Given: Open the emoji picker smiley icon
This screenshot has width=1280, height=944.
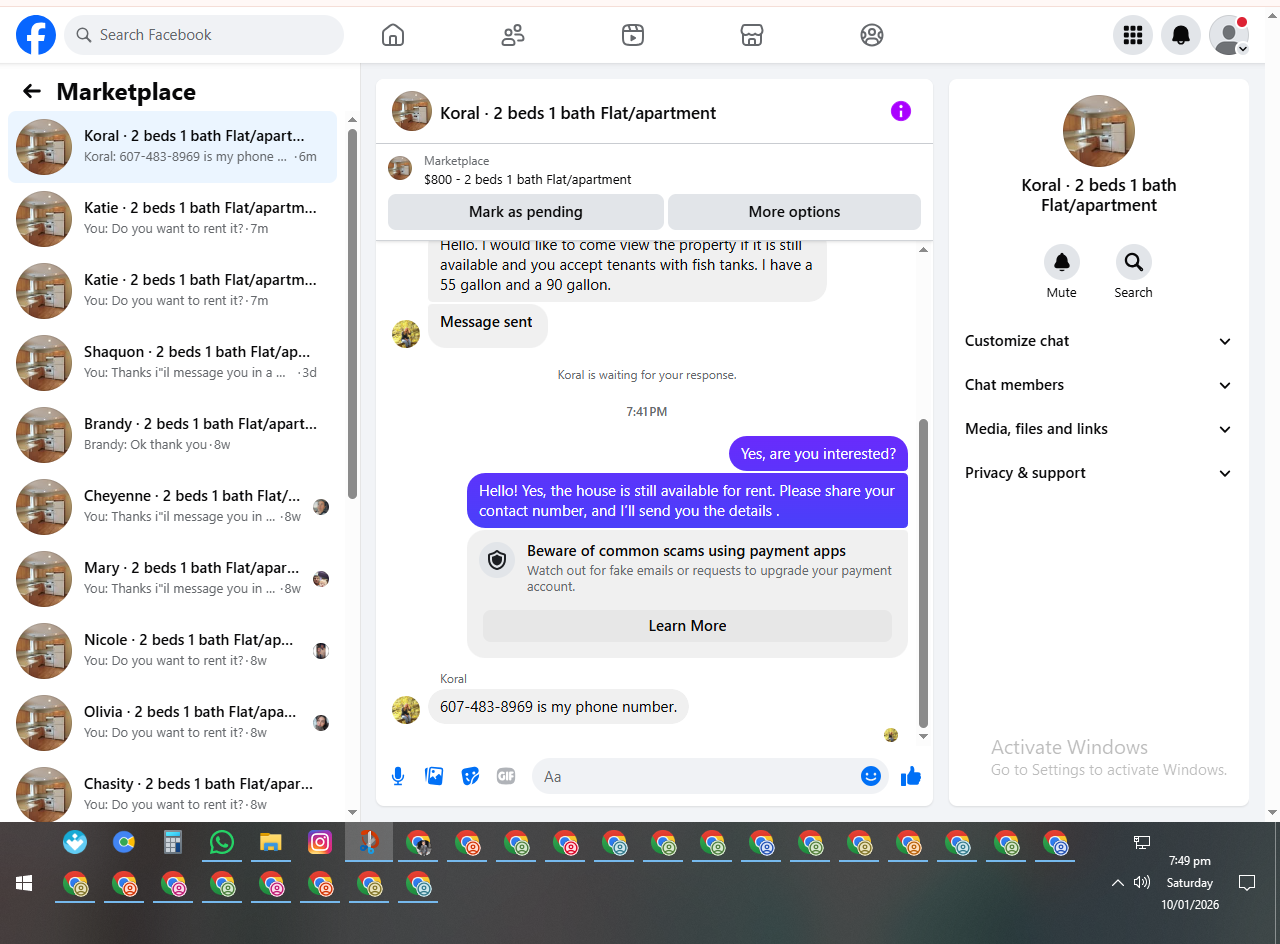Looking at the screenshot, I should pyautogui.click(x=871, y=776).
